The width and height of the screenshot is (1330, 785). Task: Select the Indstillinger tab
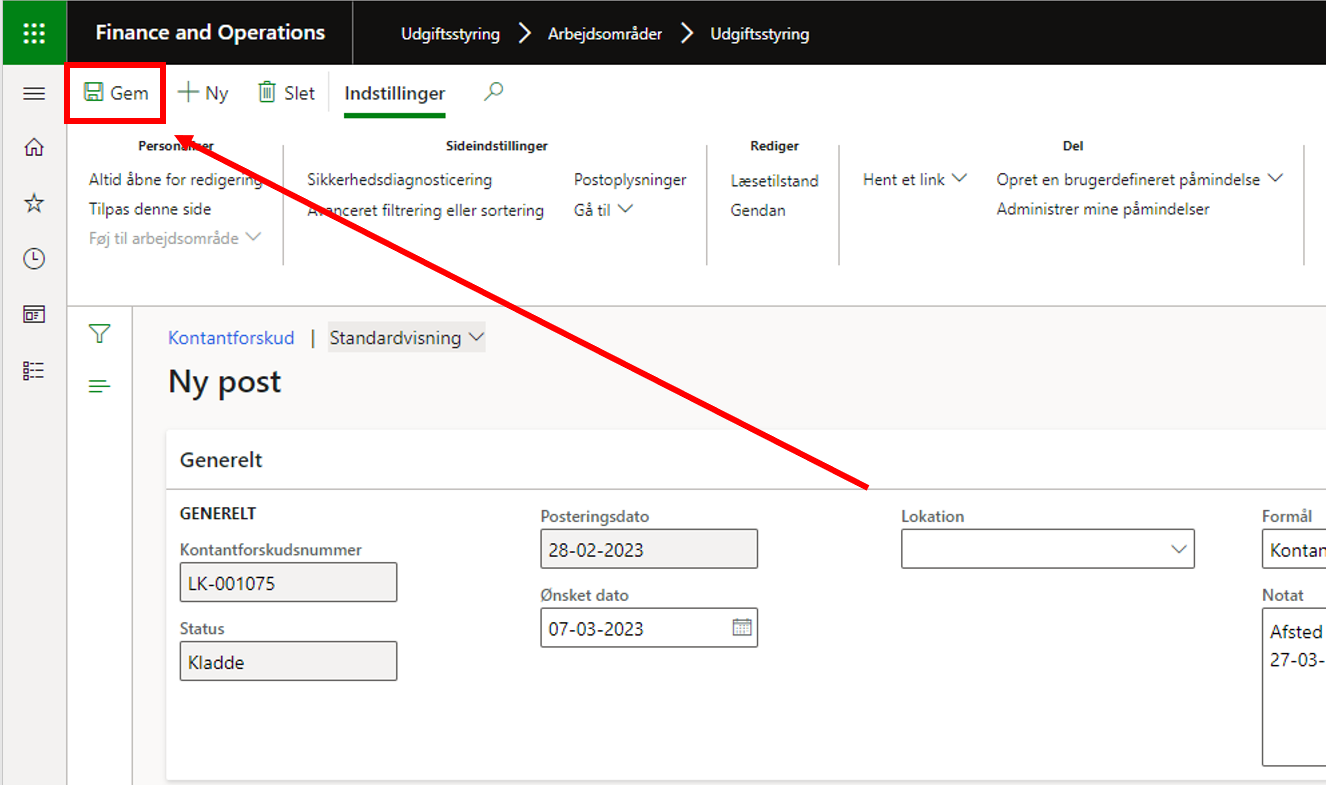point(395,93)
